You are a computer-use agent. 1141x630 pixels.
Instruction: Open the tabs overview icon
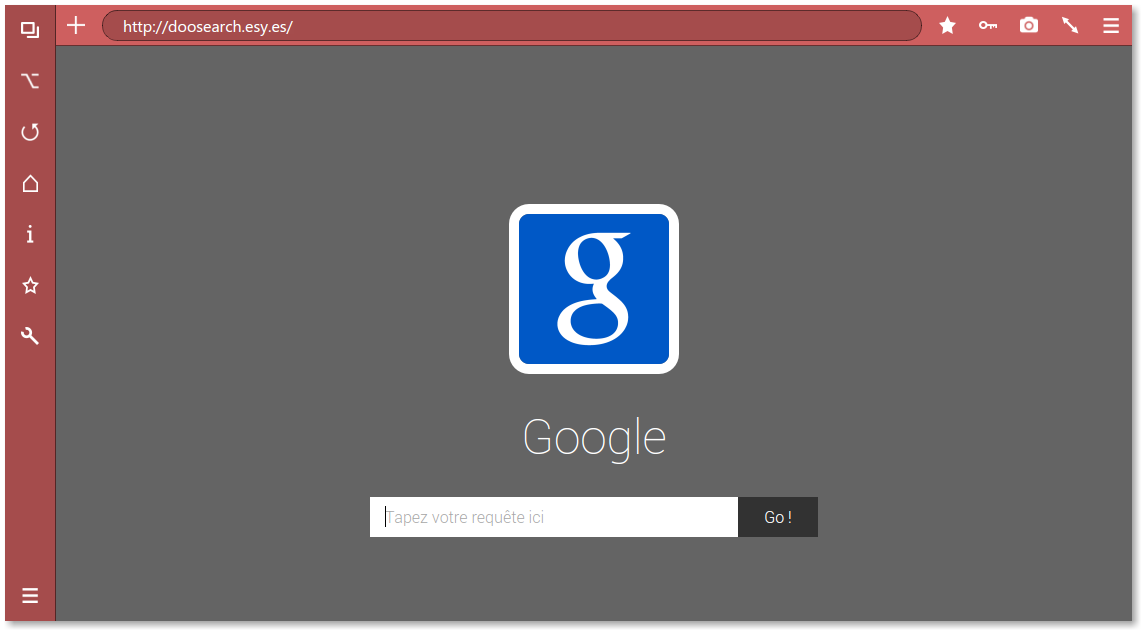click(30, 30)
